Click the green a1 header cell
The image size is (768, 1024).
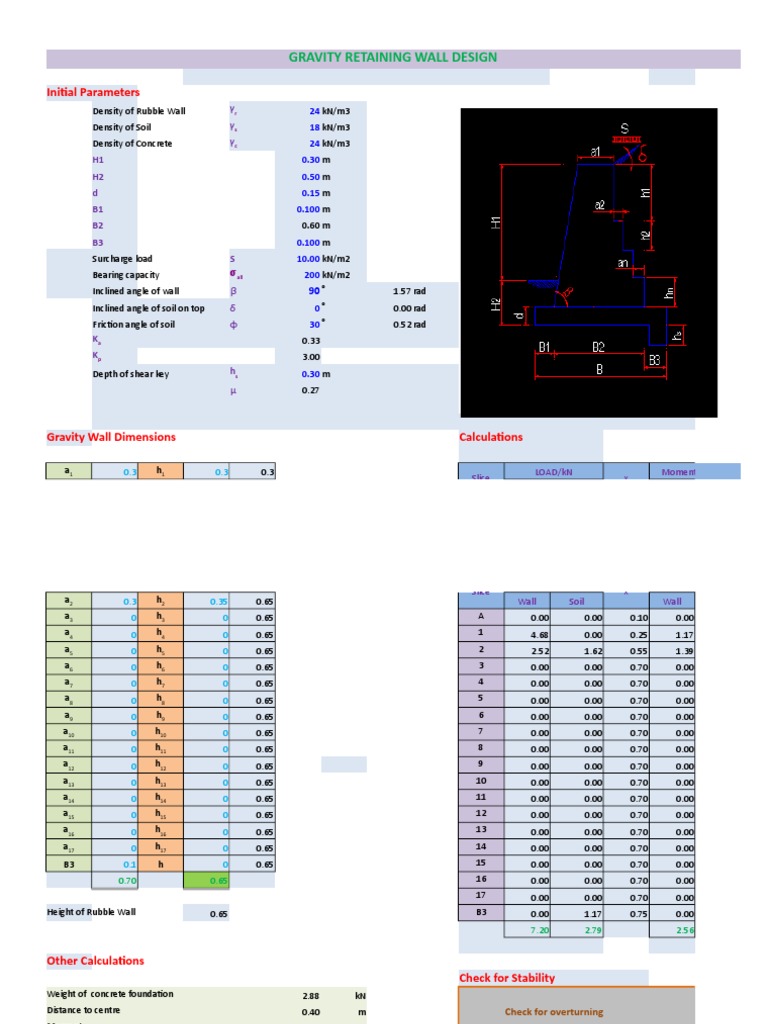[x=69, y=471]
